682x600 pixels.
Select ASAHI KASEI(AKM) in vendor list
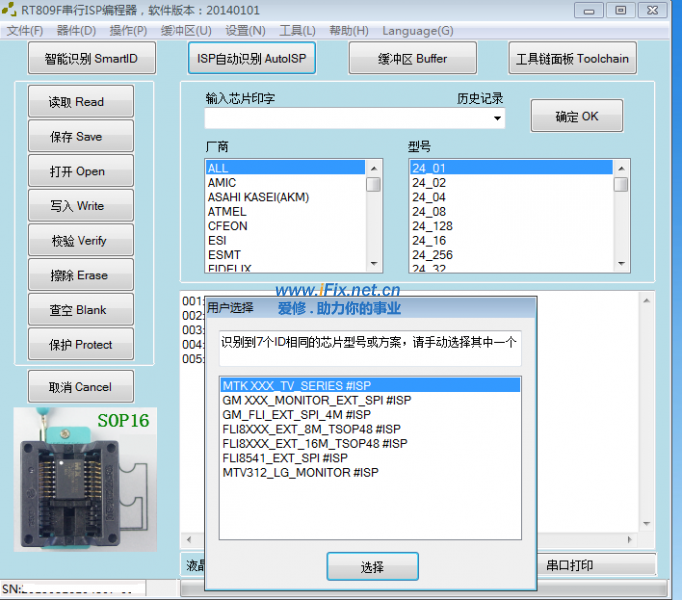pyautogui.click(x=285, y=197)
